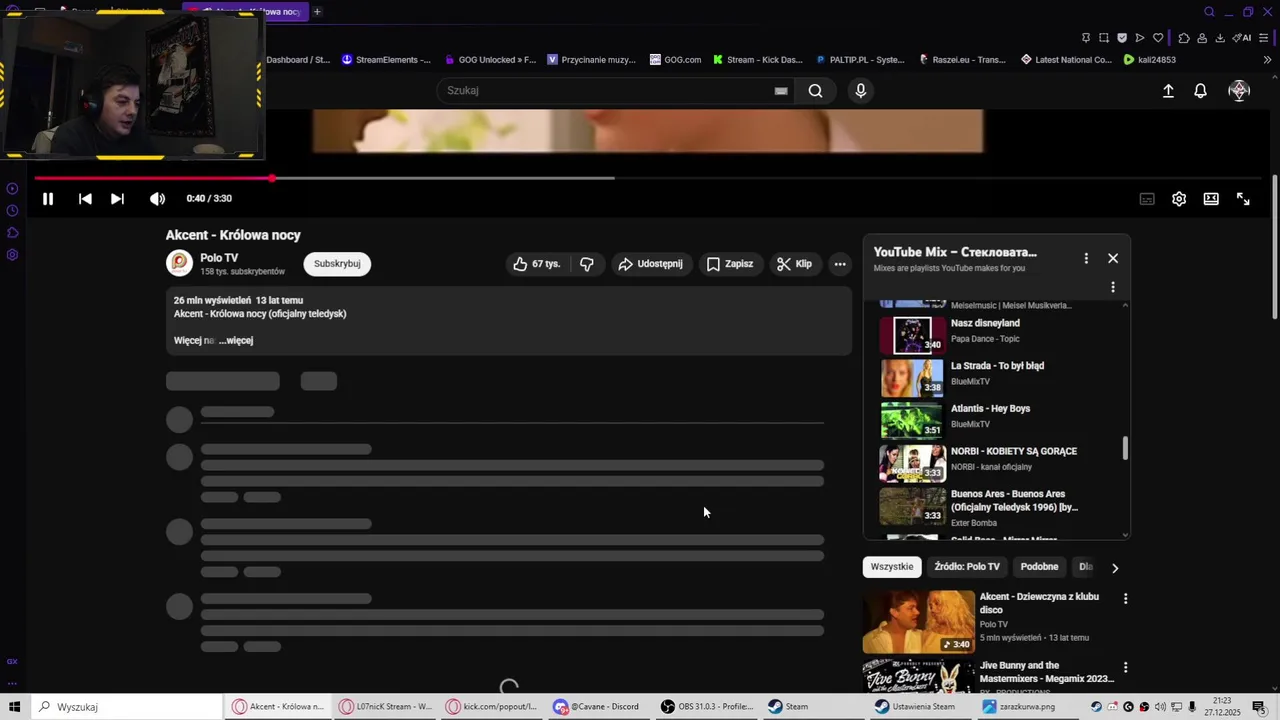
Task: Expand description with ...więcej
Action: 236,341
